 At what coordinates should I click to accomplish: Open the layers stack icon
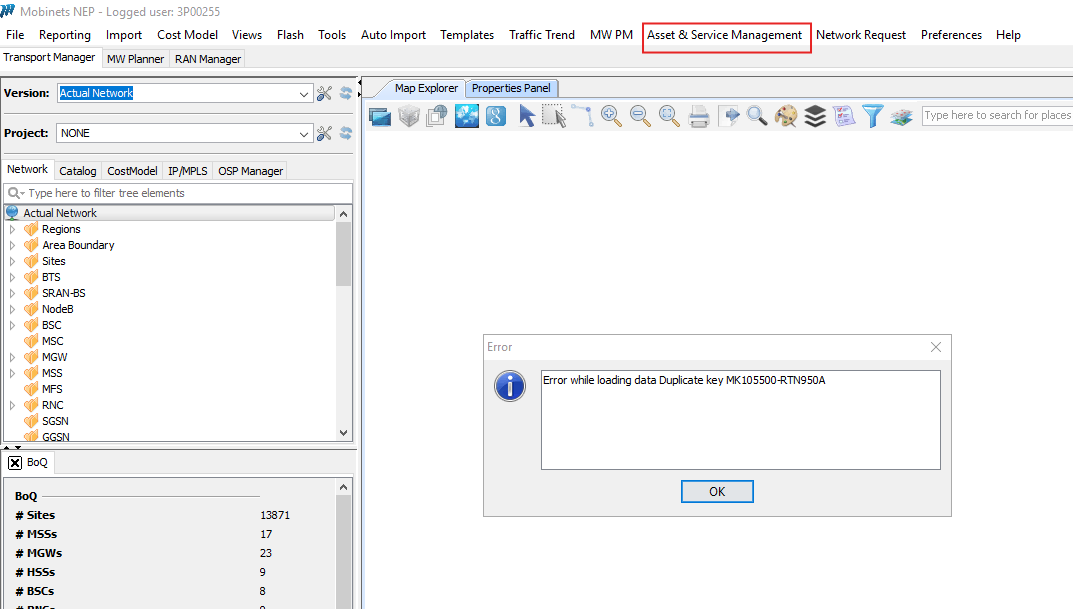pyautogui.click(x=815, y=116)
